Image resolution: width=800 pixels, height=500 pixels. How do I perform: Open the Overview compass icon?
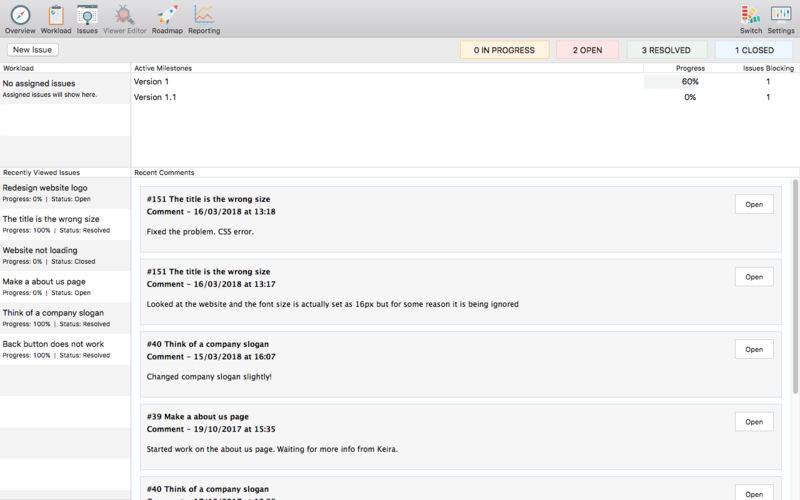coord(20,15)
